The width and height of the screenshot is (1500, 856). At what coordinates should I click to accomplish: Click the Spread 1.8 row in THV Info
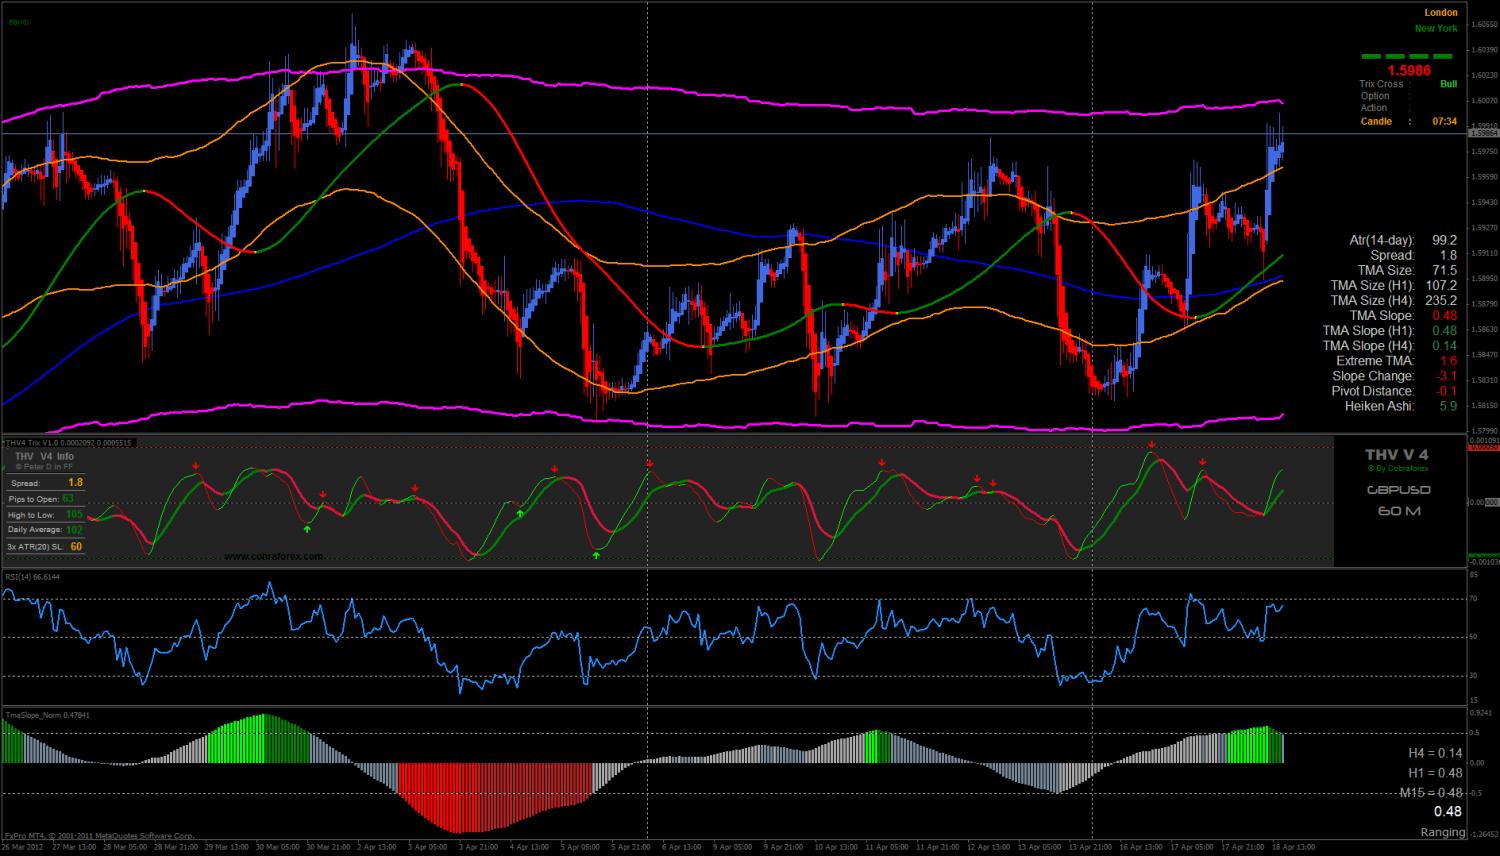[x=45, y=483]
